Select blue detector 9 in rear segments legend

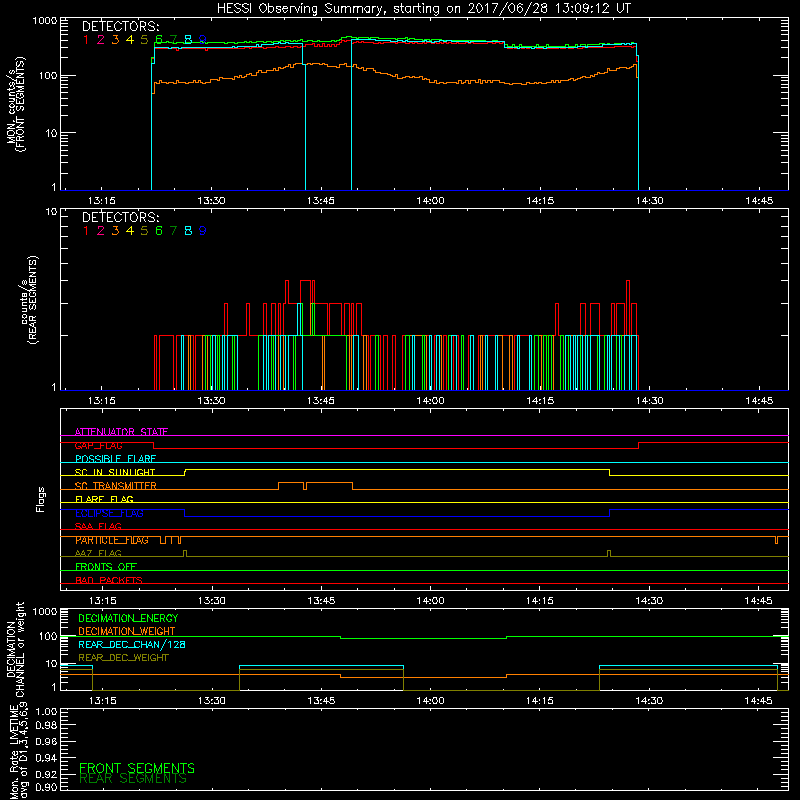[x=203, y=231]
